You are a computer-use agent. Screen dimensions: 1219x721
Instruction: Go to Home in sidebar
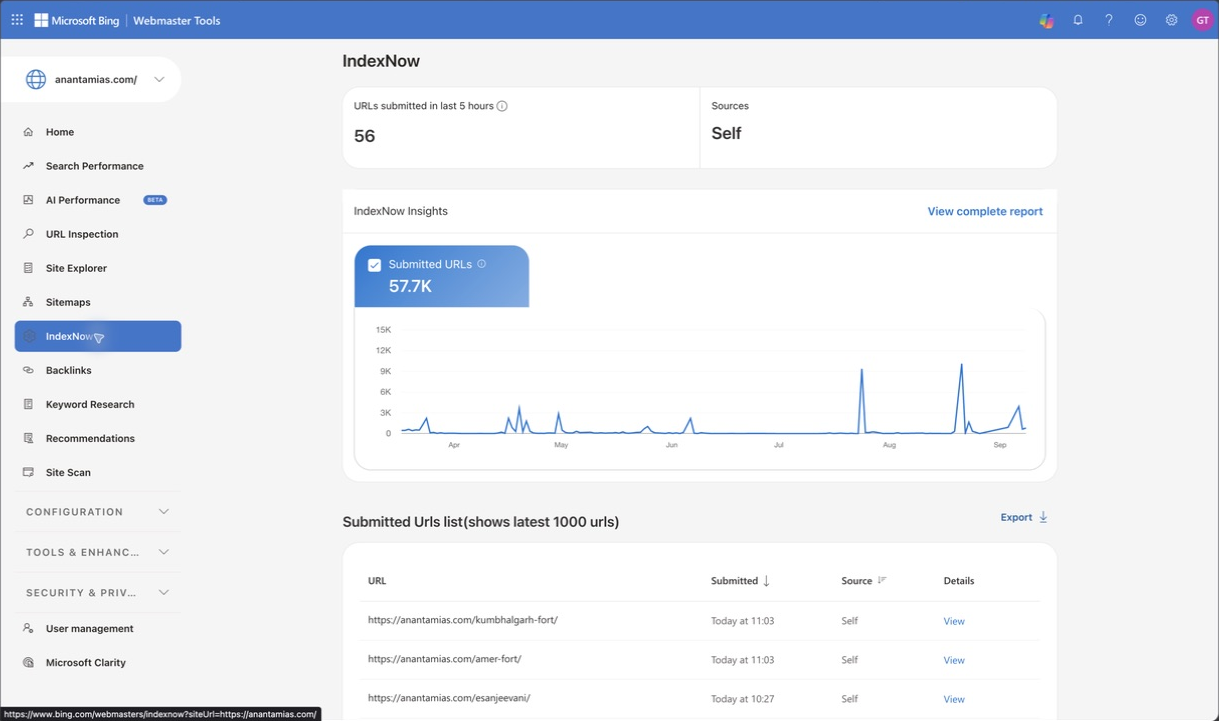tap(60, 132)
